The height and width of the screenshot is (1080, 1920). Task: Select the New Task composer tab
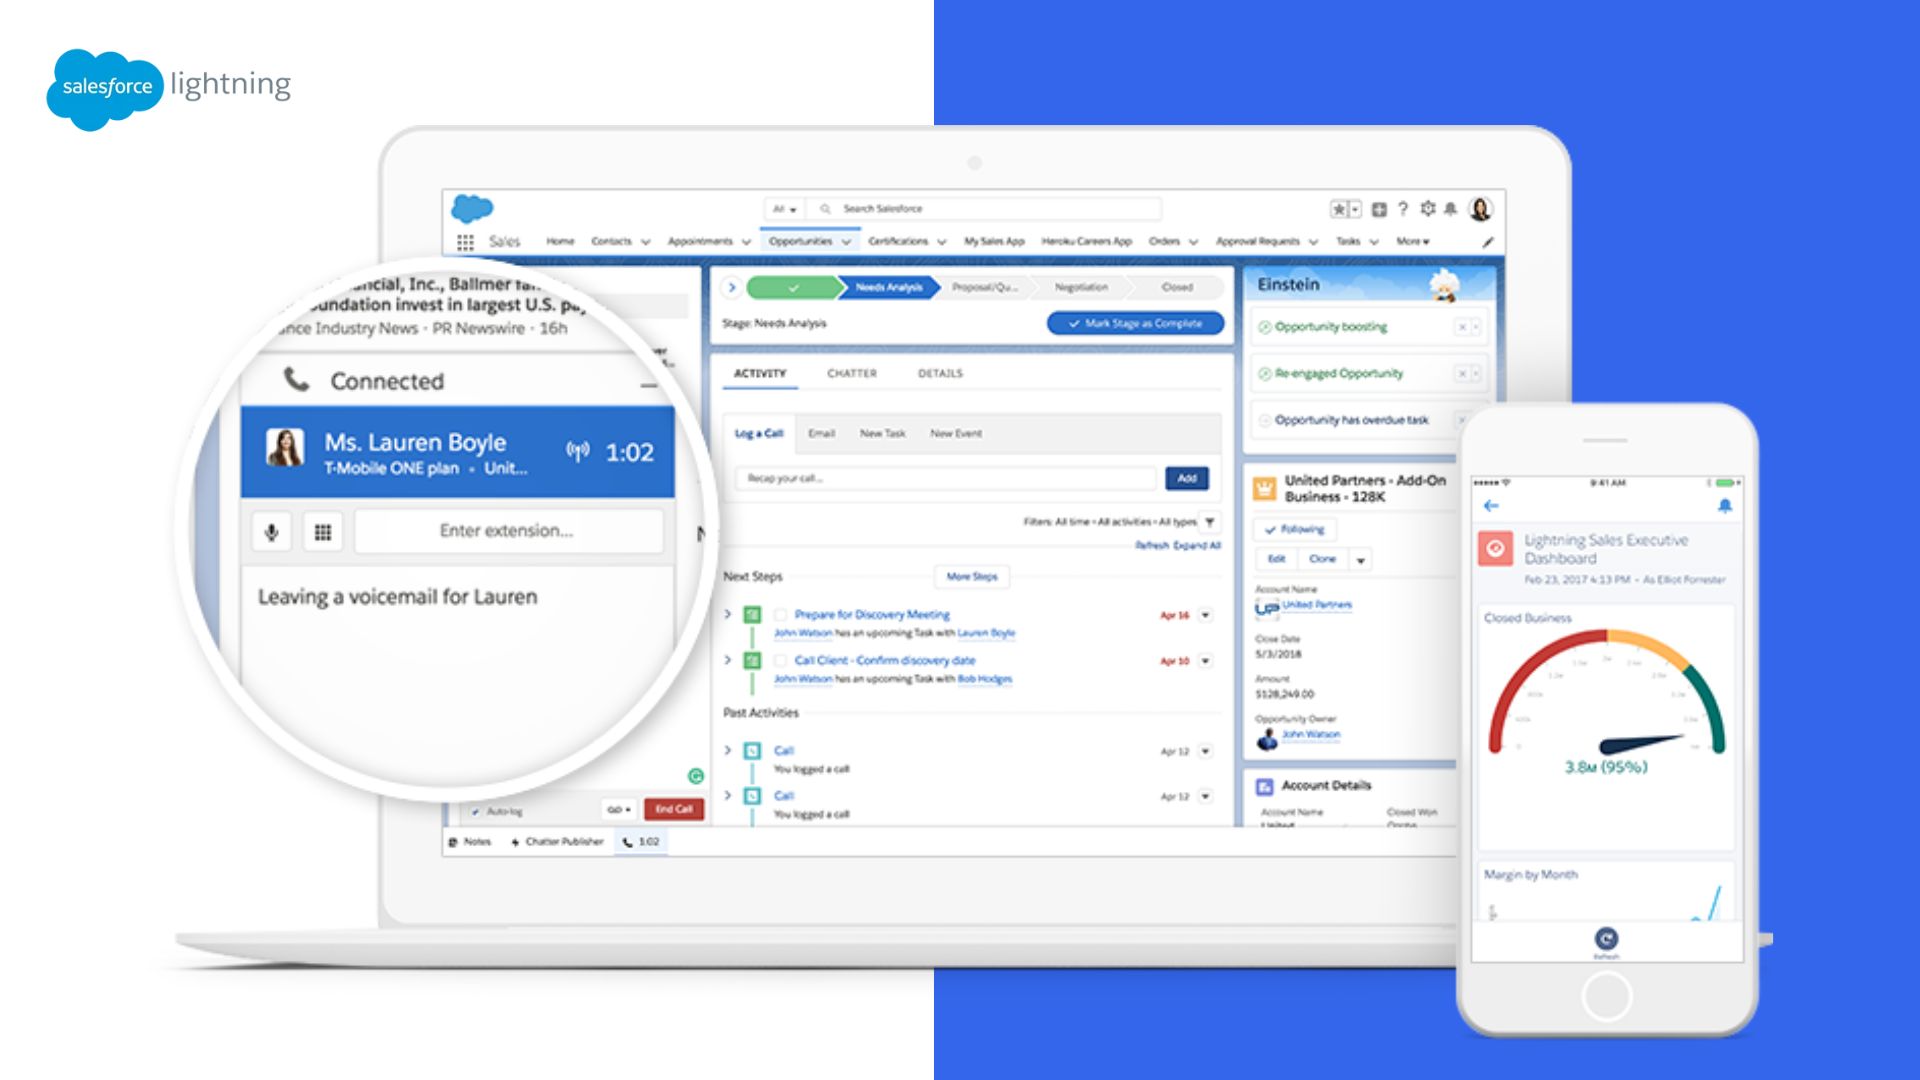pos(882,434)
